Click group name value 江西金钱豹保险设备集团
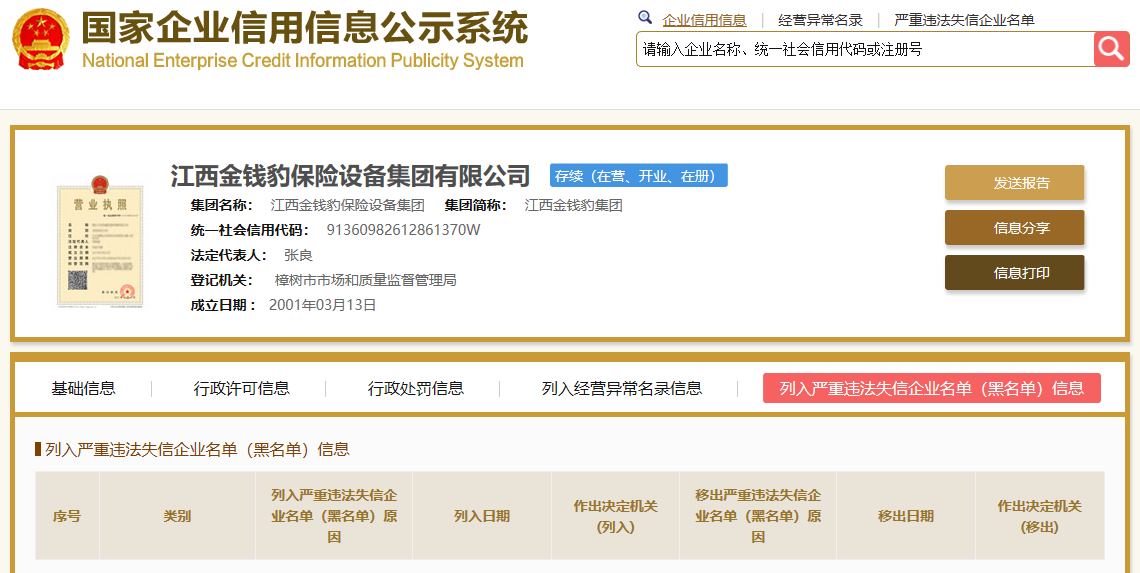The height and width of the screenshot is (573, 1140). 348,206
